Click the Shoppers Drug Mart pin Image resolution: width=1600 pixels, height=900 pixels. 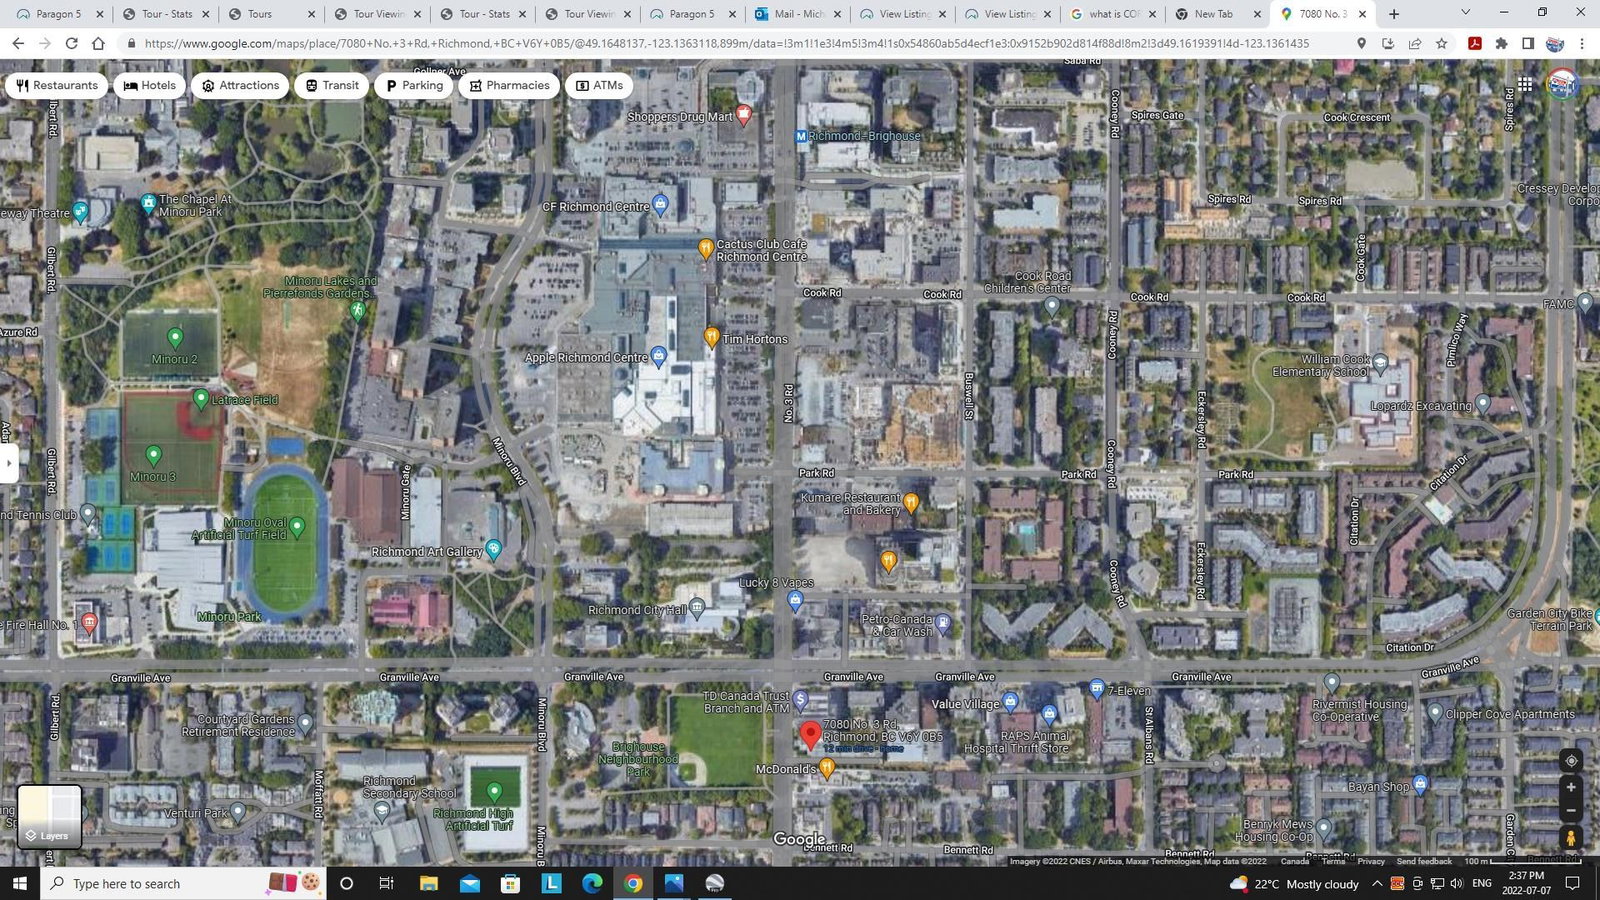pos(743,115)
